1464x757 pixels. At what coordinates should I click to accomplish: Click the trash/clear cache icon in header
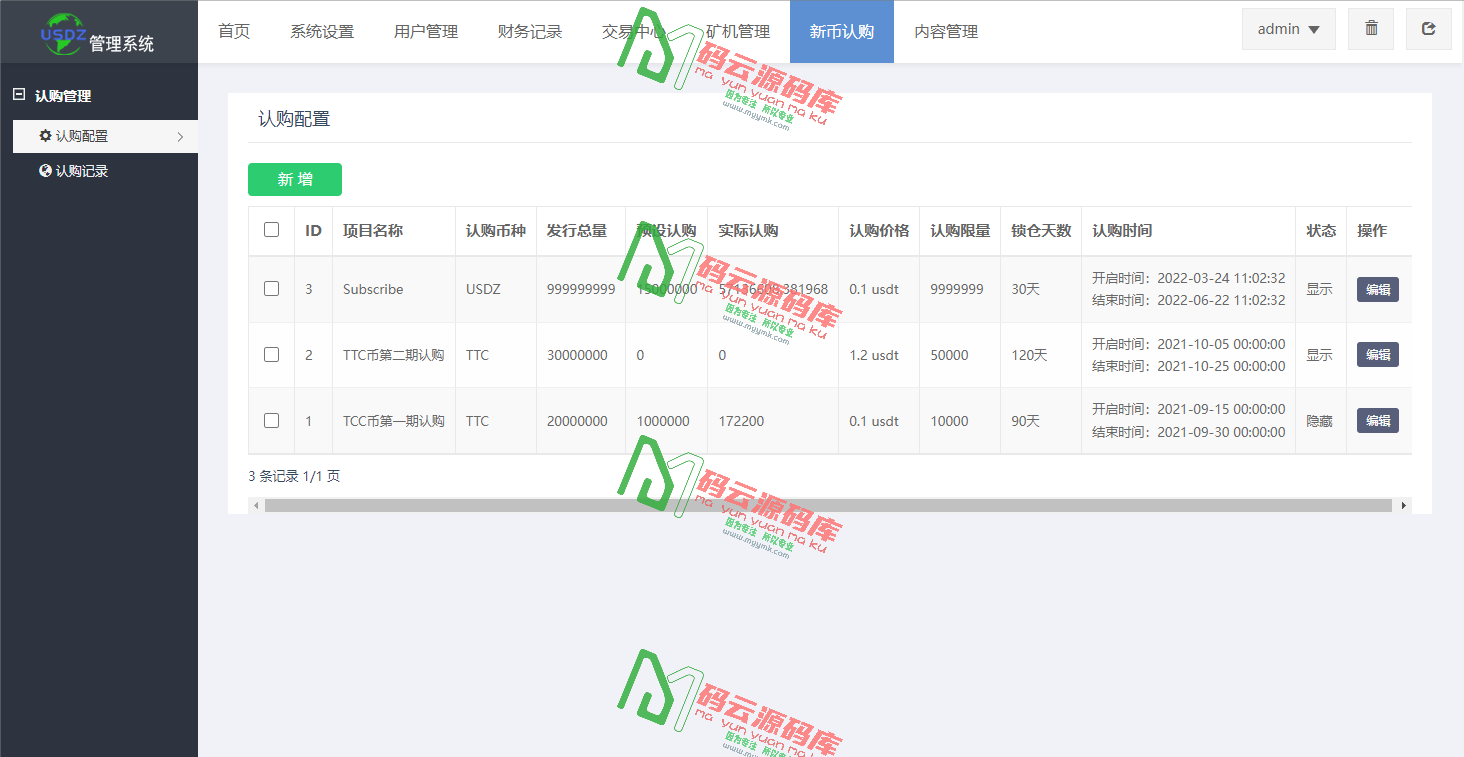[1370, 28]
